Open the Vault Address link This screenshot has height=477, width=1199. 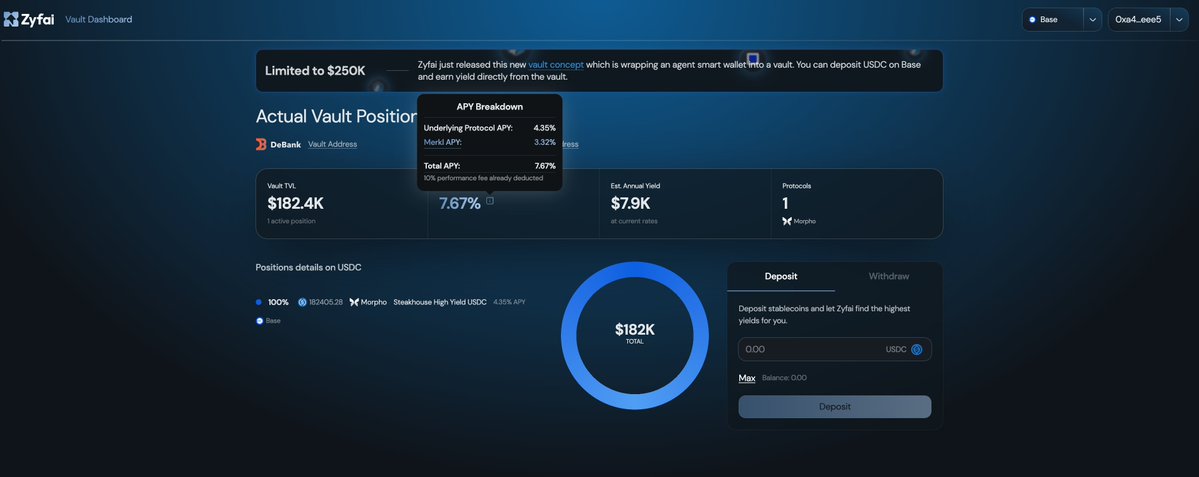pyautogui.click(x=332, y=144)
